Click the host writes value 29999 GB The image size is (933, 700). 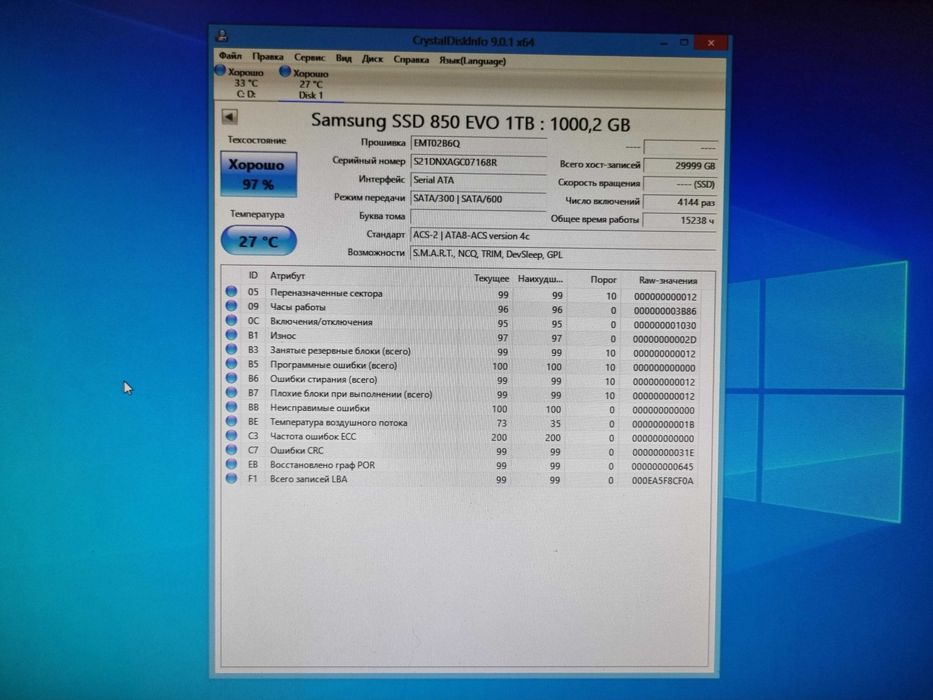(x=680, y=165)
